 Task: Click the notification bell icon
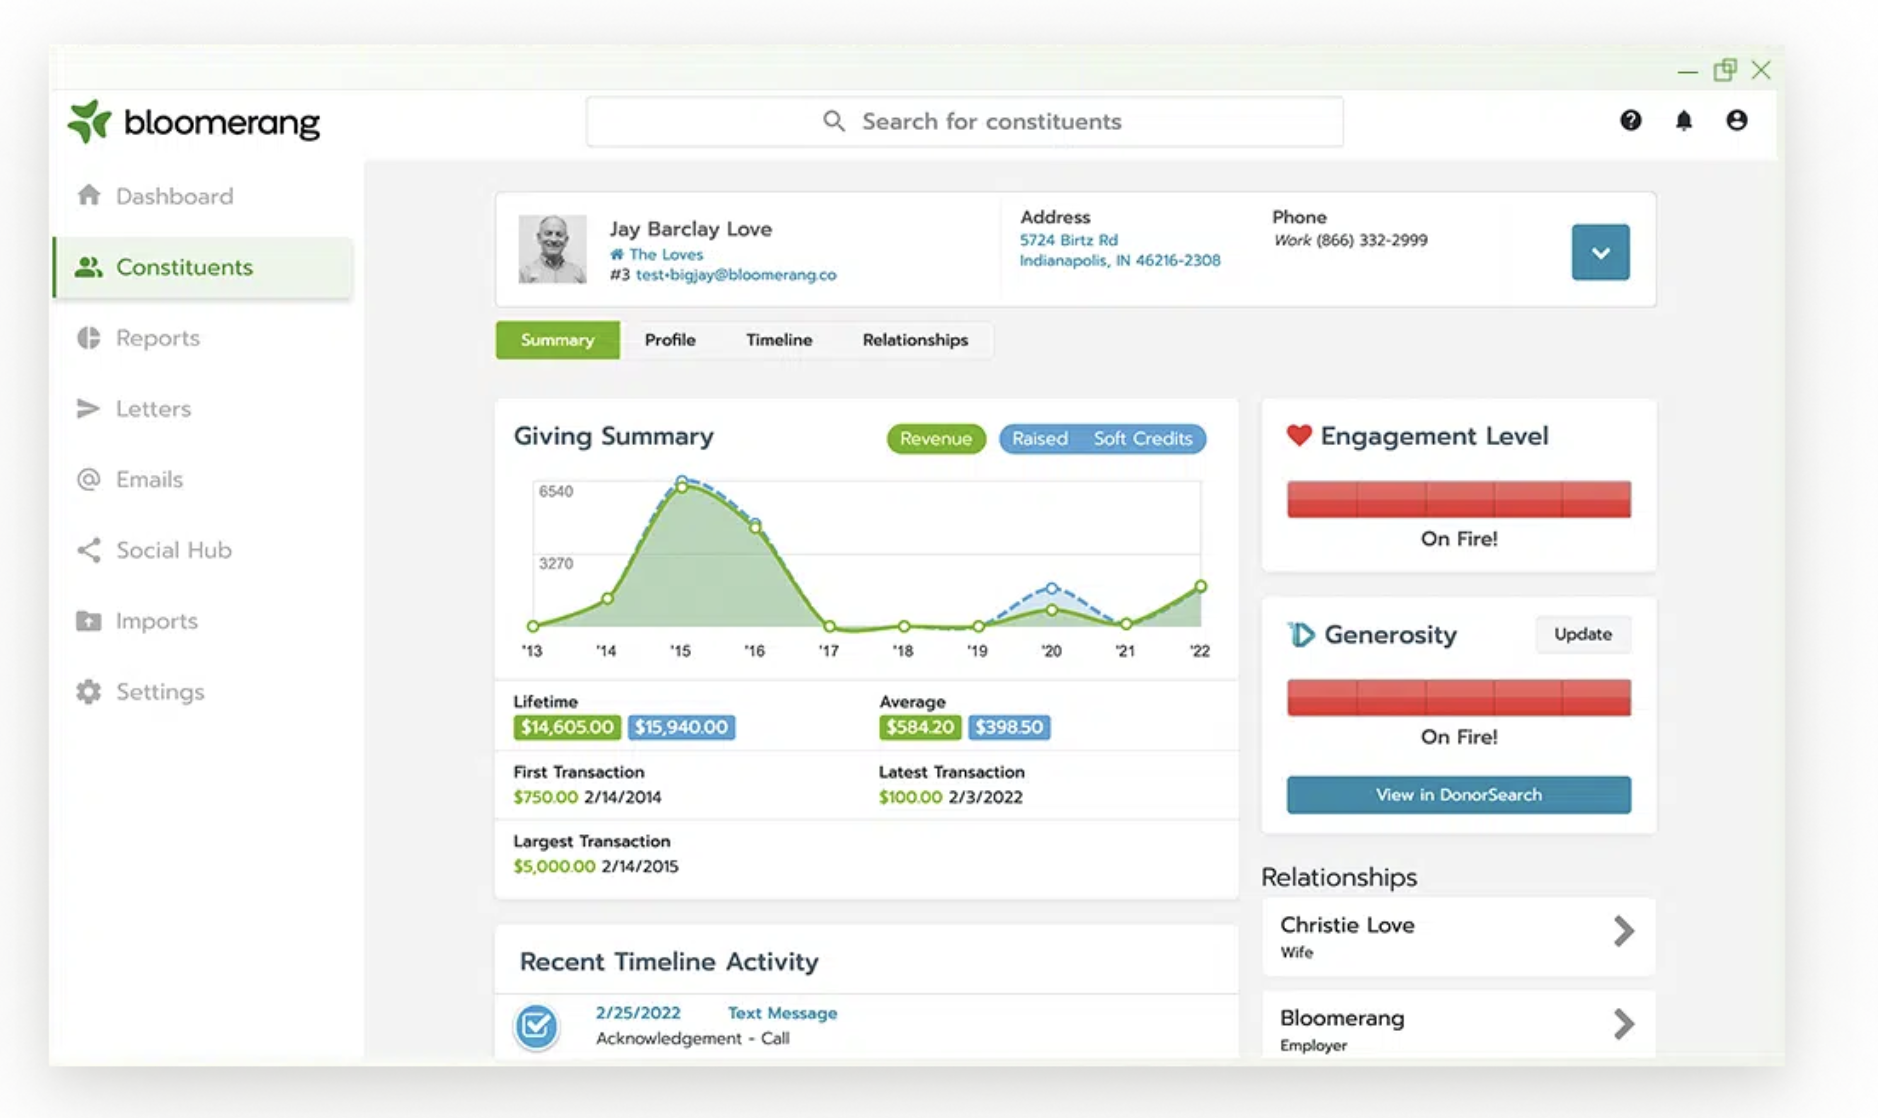coord(1683,120)
